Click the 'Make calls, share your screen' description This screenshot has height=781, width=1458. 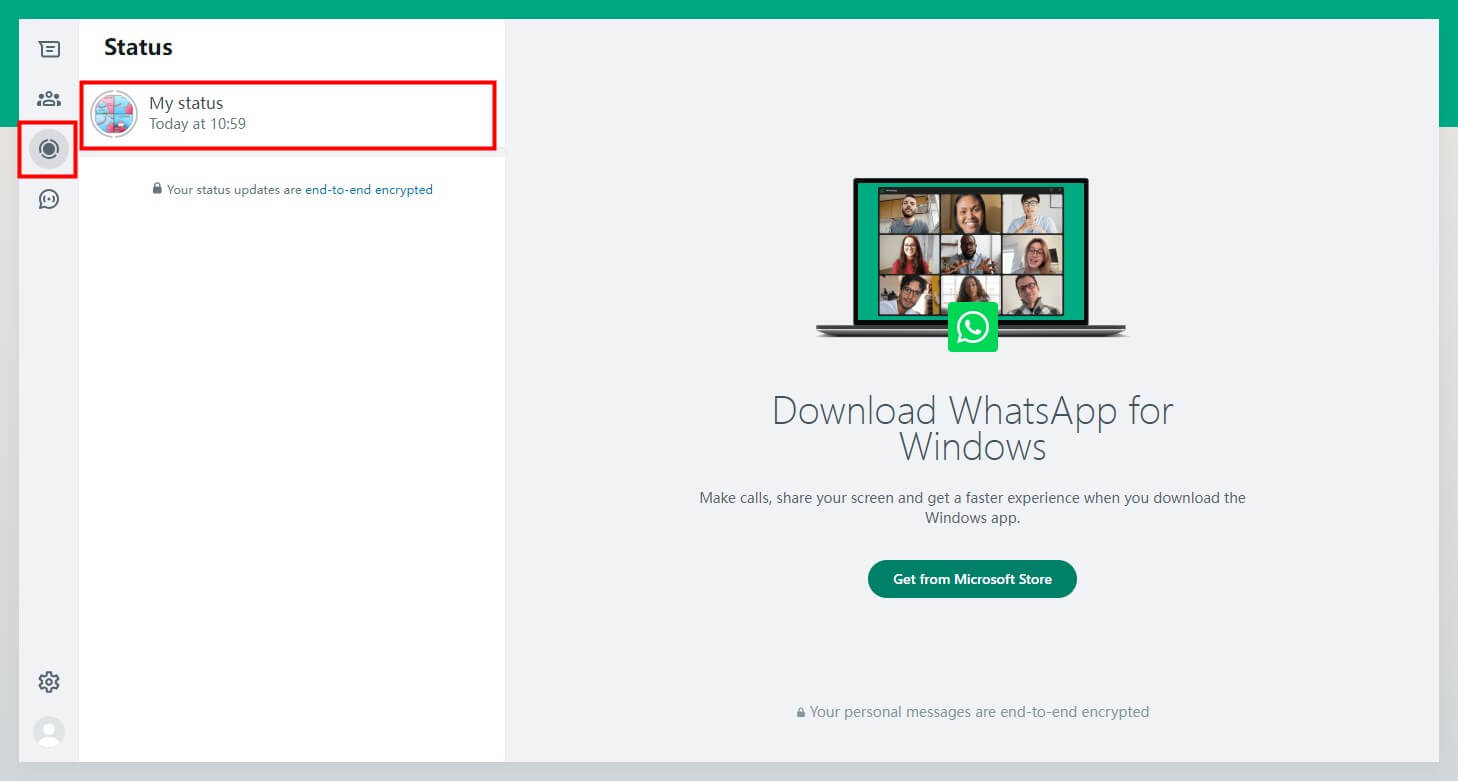click(x=973, y=508)
